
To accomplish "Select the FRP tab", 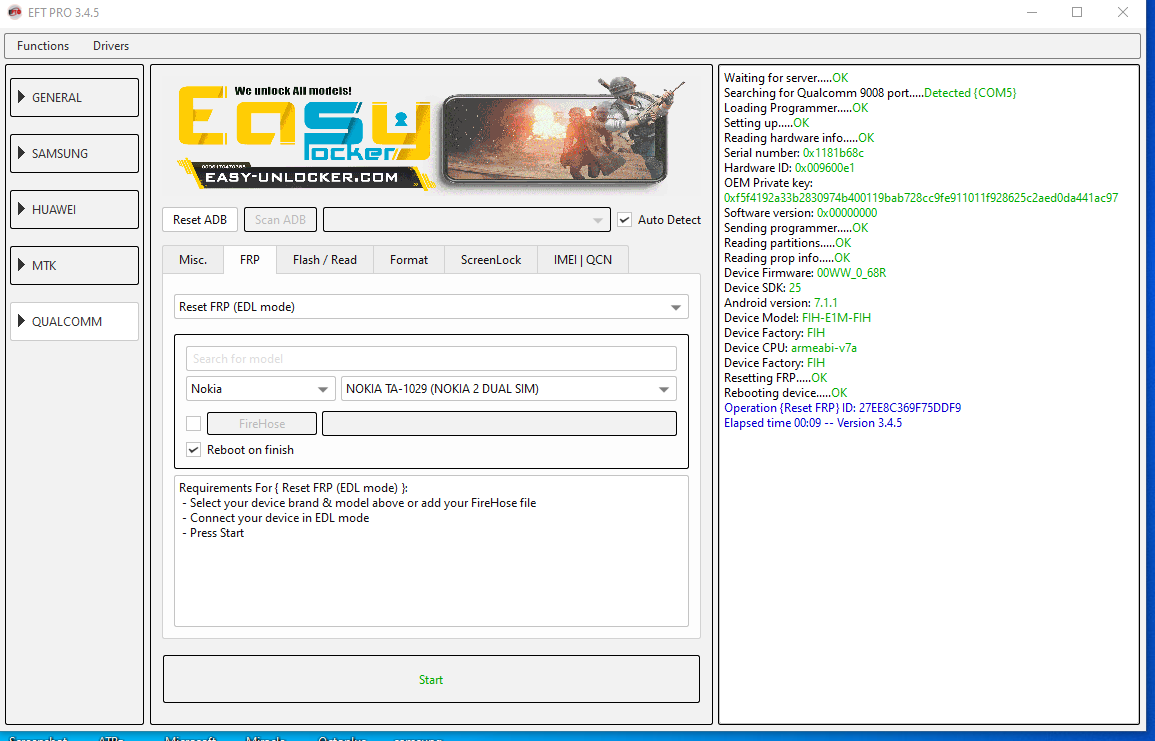I will pyautogui.click(x=250, y=260).
